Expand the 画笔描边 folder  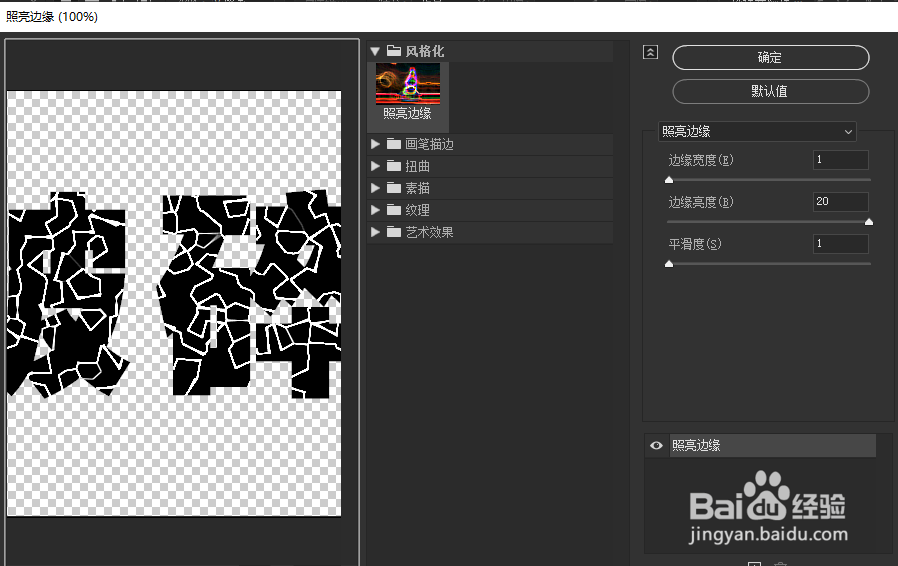click(x=375, y=144)
